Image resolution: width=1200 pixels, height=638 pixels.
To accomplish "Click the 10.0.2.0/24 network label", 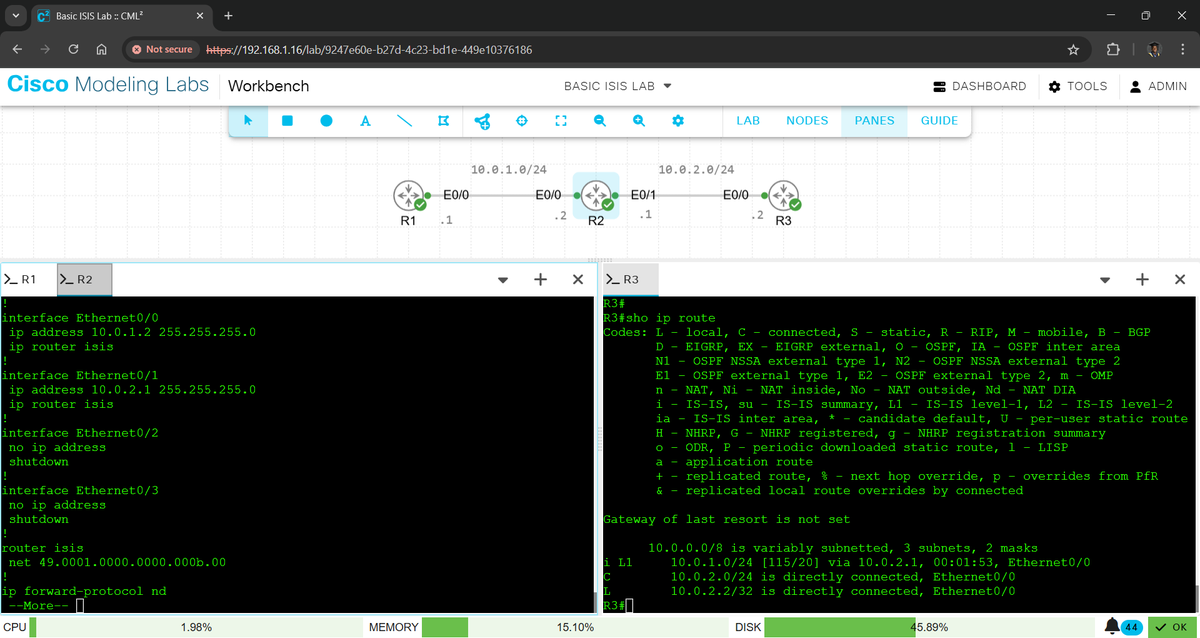I will coord(696,170).
